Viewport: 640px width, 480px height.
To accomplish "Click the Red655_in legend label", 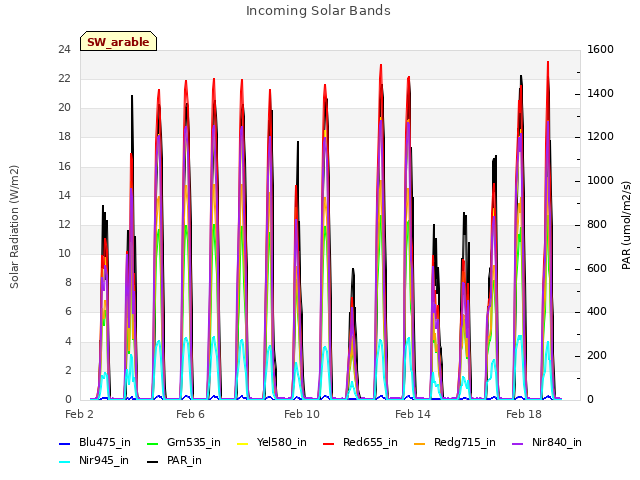I will pyautogui.click(x=370, y=442).
